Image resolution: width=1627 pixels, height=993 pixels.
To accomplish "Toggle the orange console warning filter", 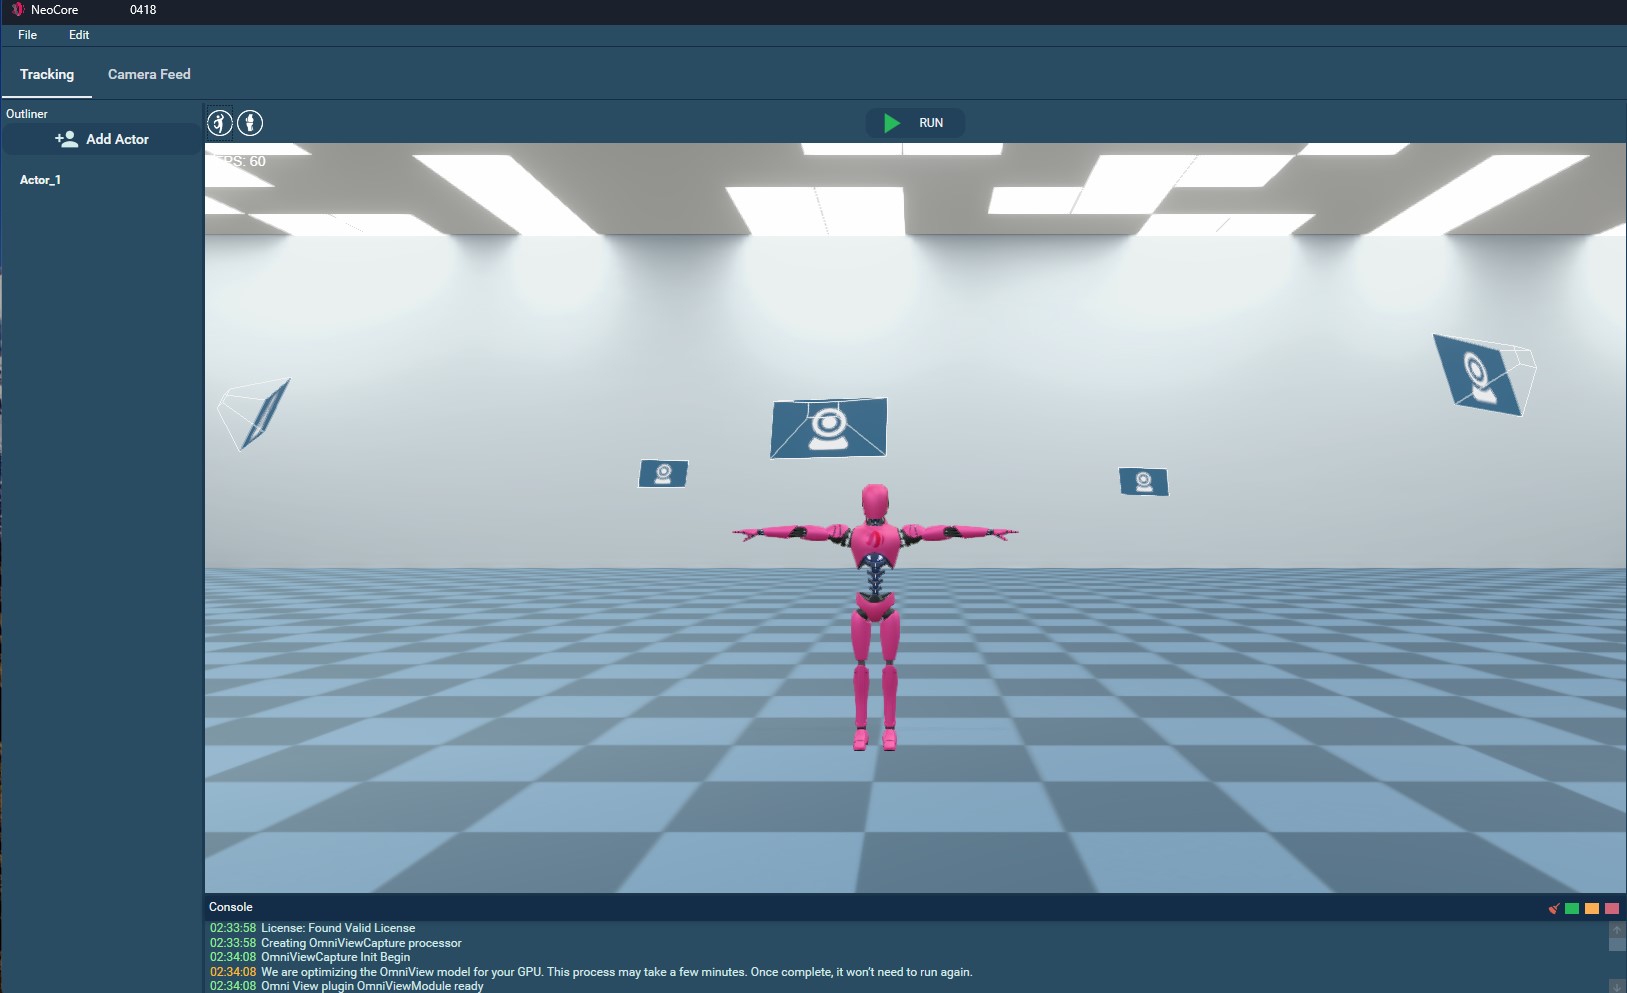I will click(x=1592, y=908).
